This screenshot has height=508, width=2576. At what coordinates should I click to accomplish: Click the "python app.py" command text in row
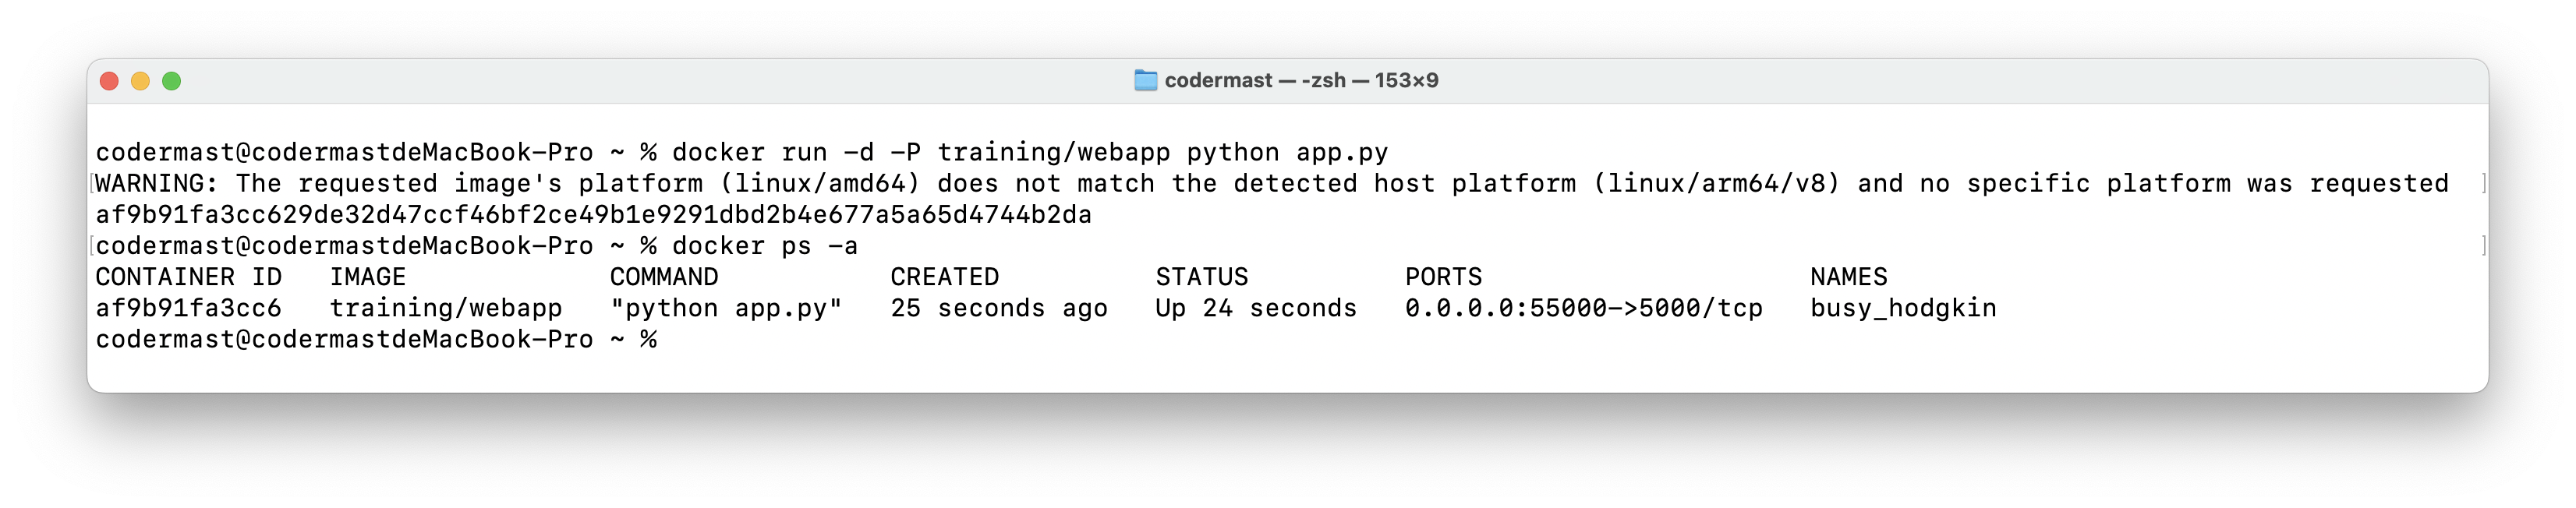pos(726,308)
